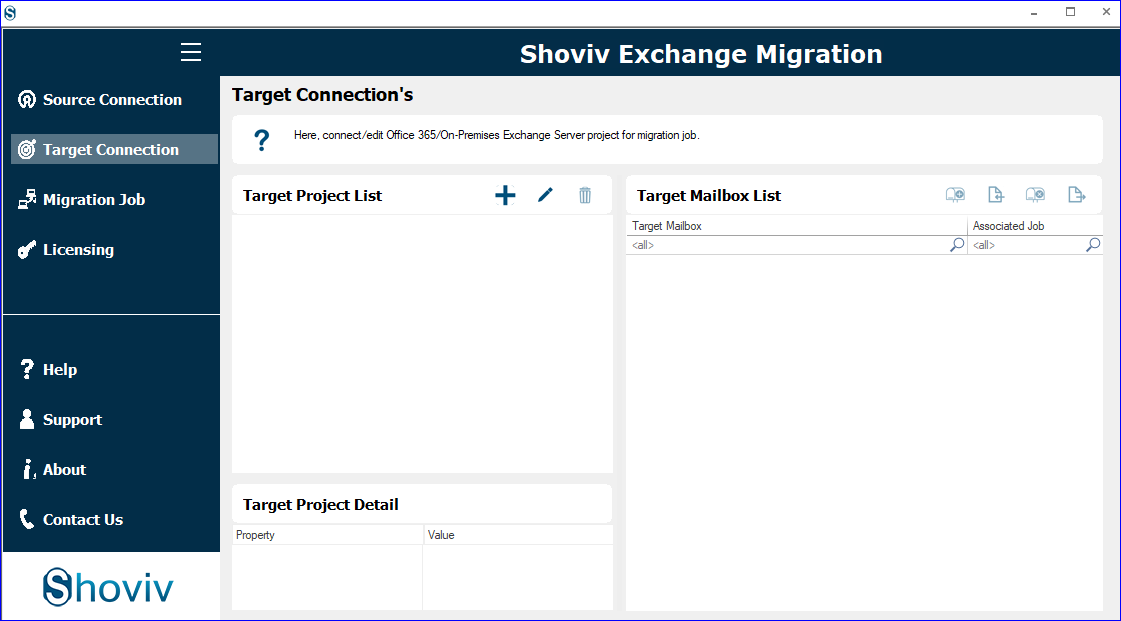
Task: Remove a mailbox from the target list
Action: pyautogui.click(x=1035, y=194)
